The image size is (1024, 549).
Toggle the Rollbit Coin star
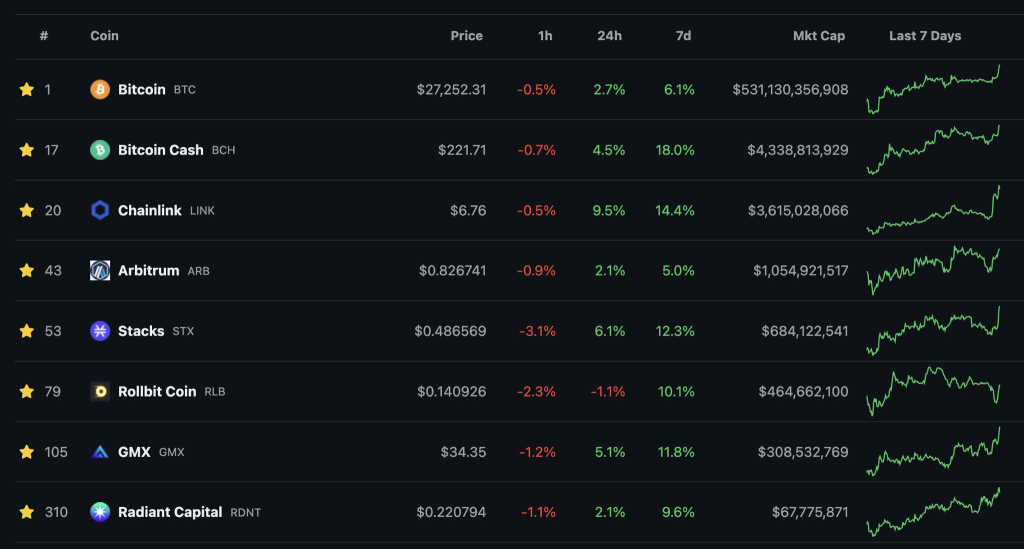[x=27, y=392]
